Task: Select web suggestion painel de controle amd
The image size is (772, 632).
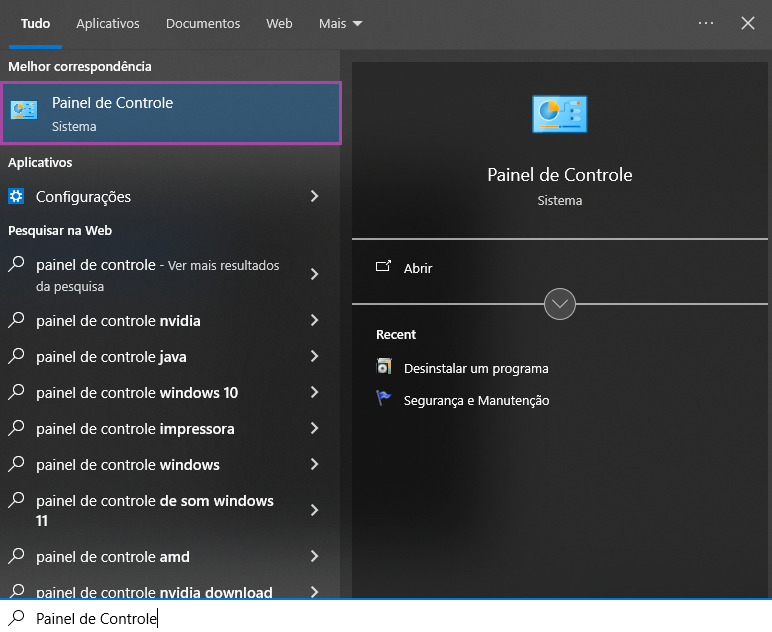Action: (113, 557)
